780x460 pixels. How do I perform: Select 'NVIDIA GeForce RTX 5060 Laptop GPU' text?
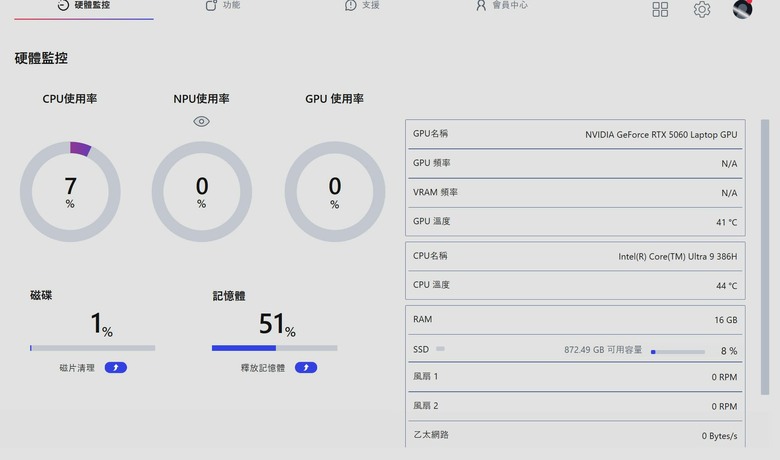point(661,134)
